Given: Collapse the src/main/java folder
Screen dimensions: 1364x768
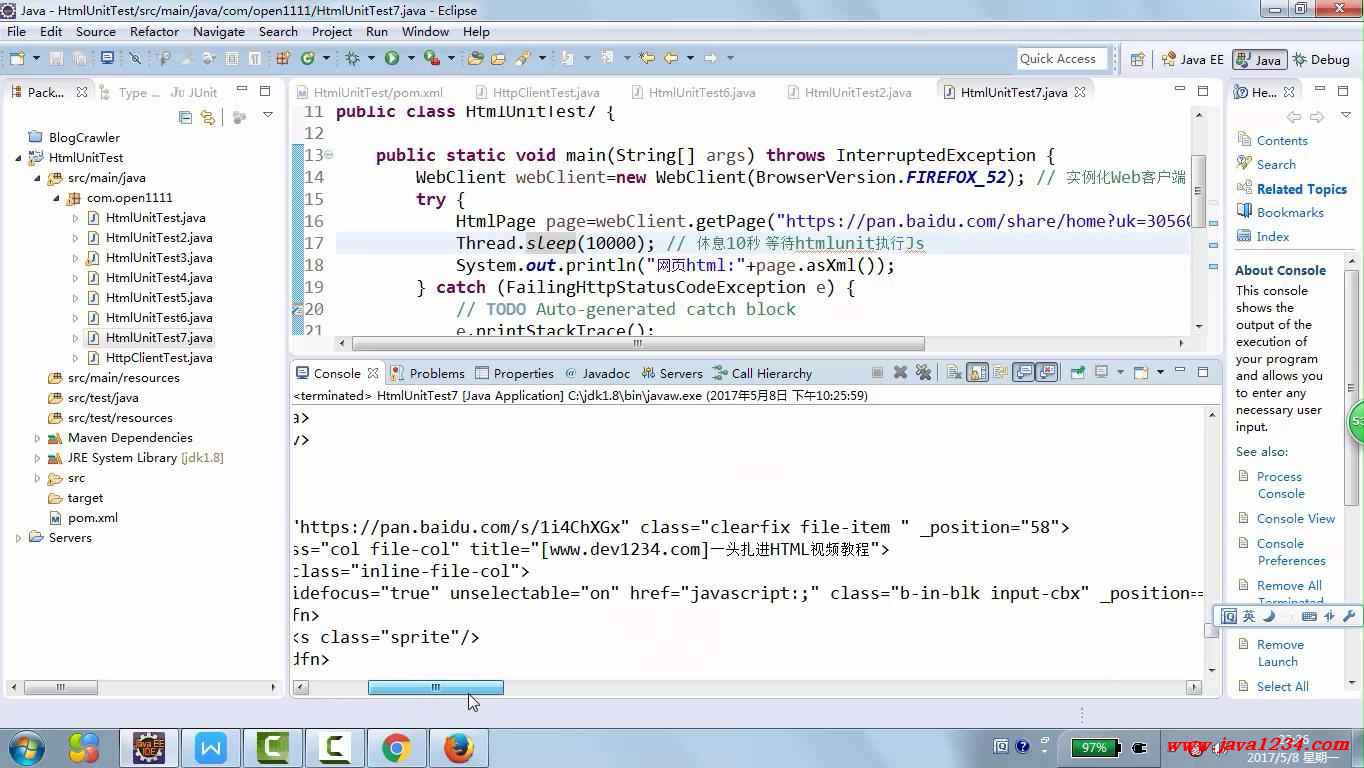Looking at the screenshot, I should click(37, 178).
